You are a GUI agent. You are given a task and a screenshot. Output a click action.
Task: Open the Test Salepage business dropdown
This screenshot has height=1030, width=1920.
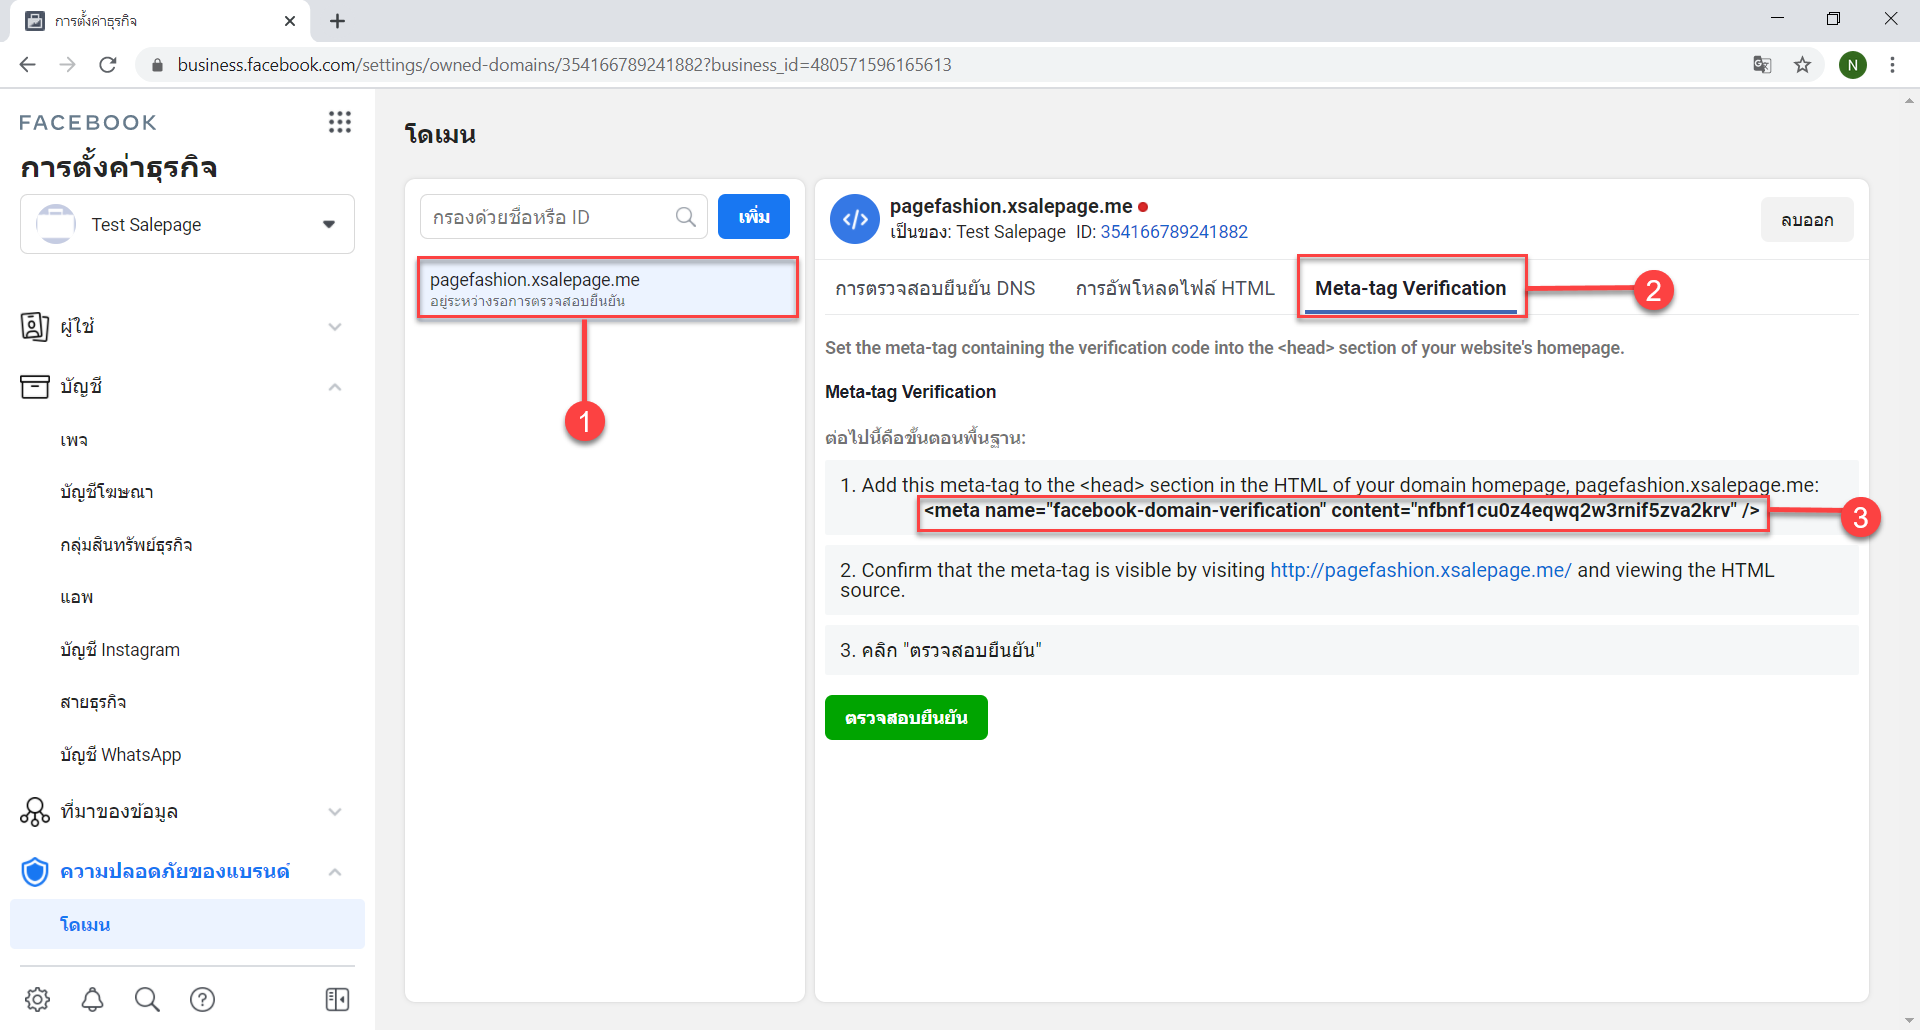[187, 224]
